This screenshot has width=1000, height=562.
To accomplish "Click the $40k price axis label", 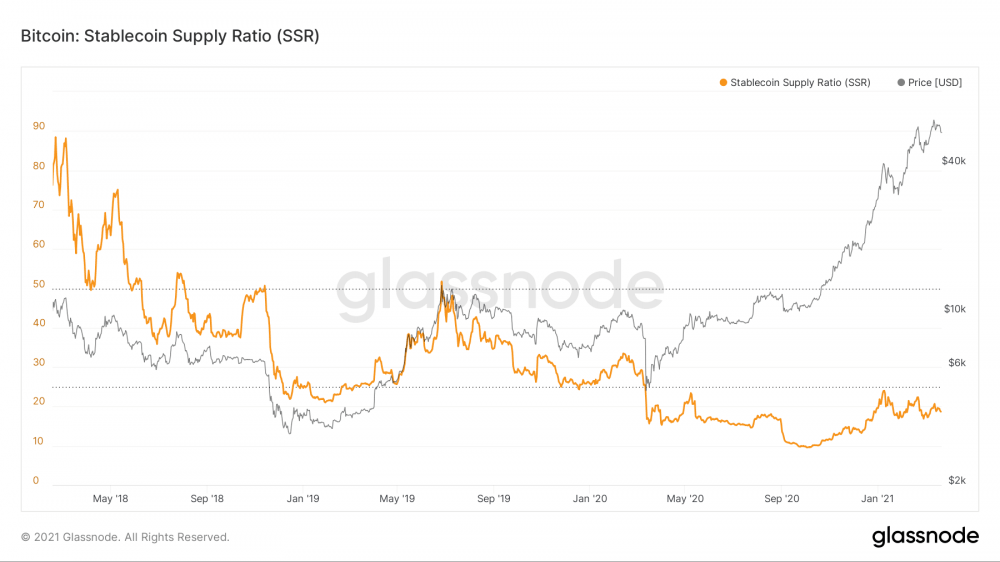I will pos(953,160).
